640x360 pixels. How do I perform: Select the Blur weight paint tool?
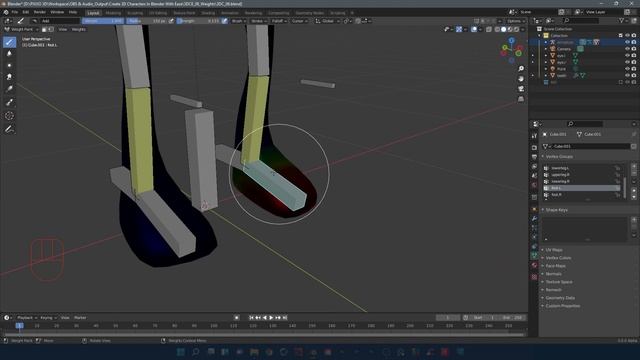coord(9,53)
